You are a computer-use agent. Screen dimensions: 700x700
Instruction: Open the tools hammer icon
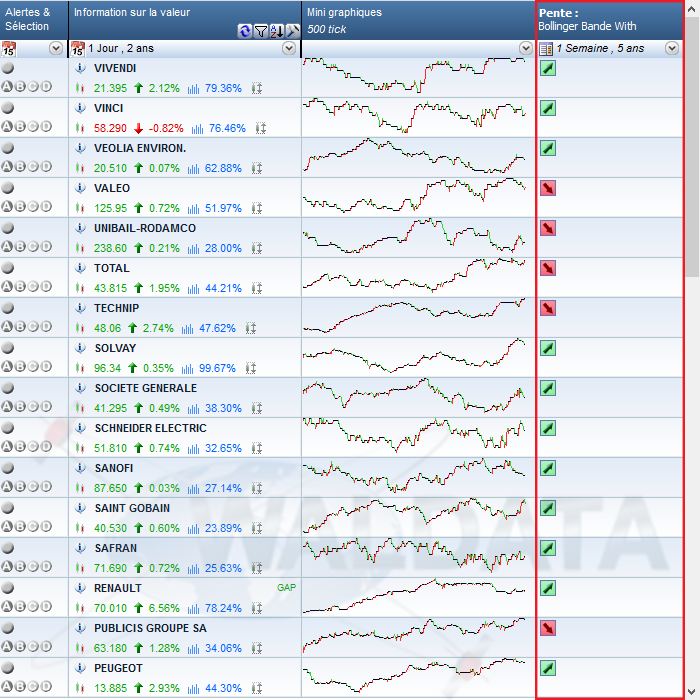(x=292, y=31)
